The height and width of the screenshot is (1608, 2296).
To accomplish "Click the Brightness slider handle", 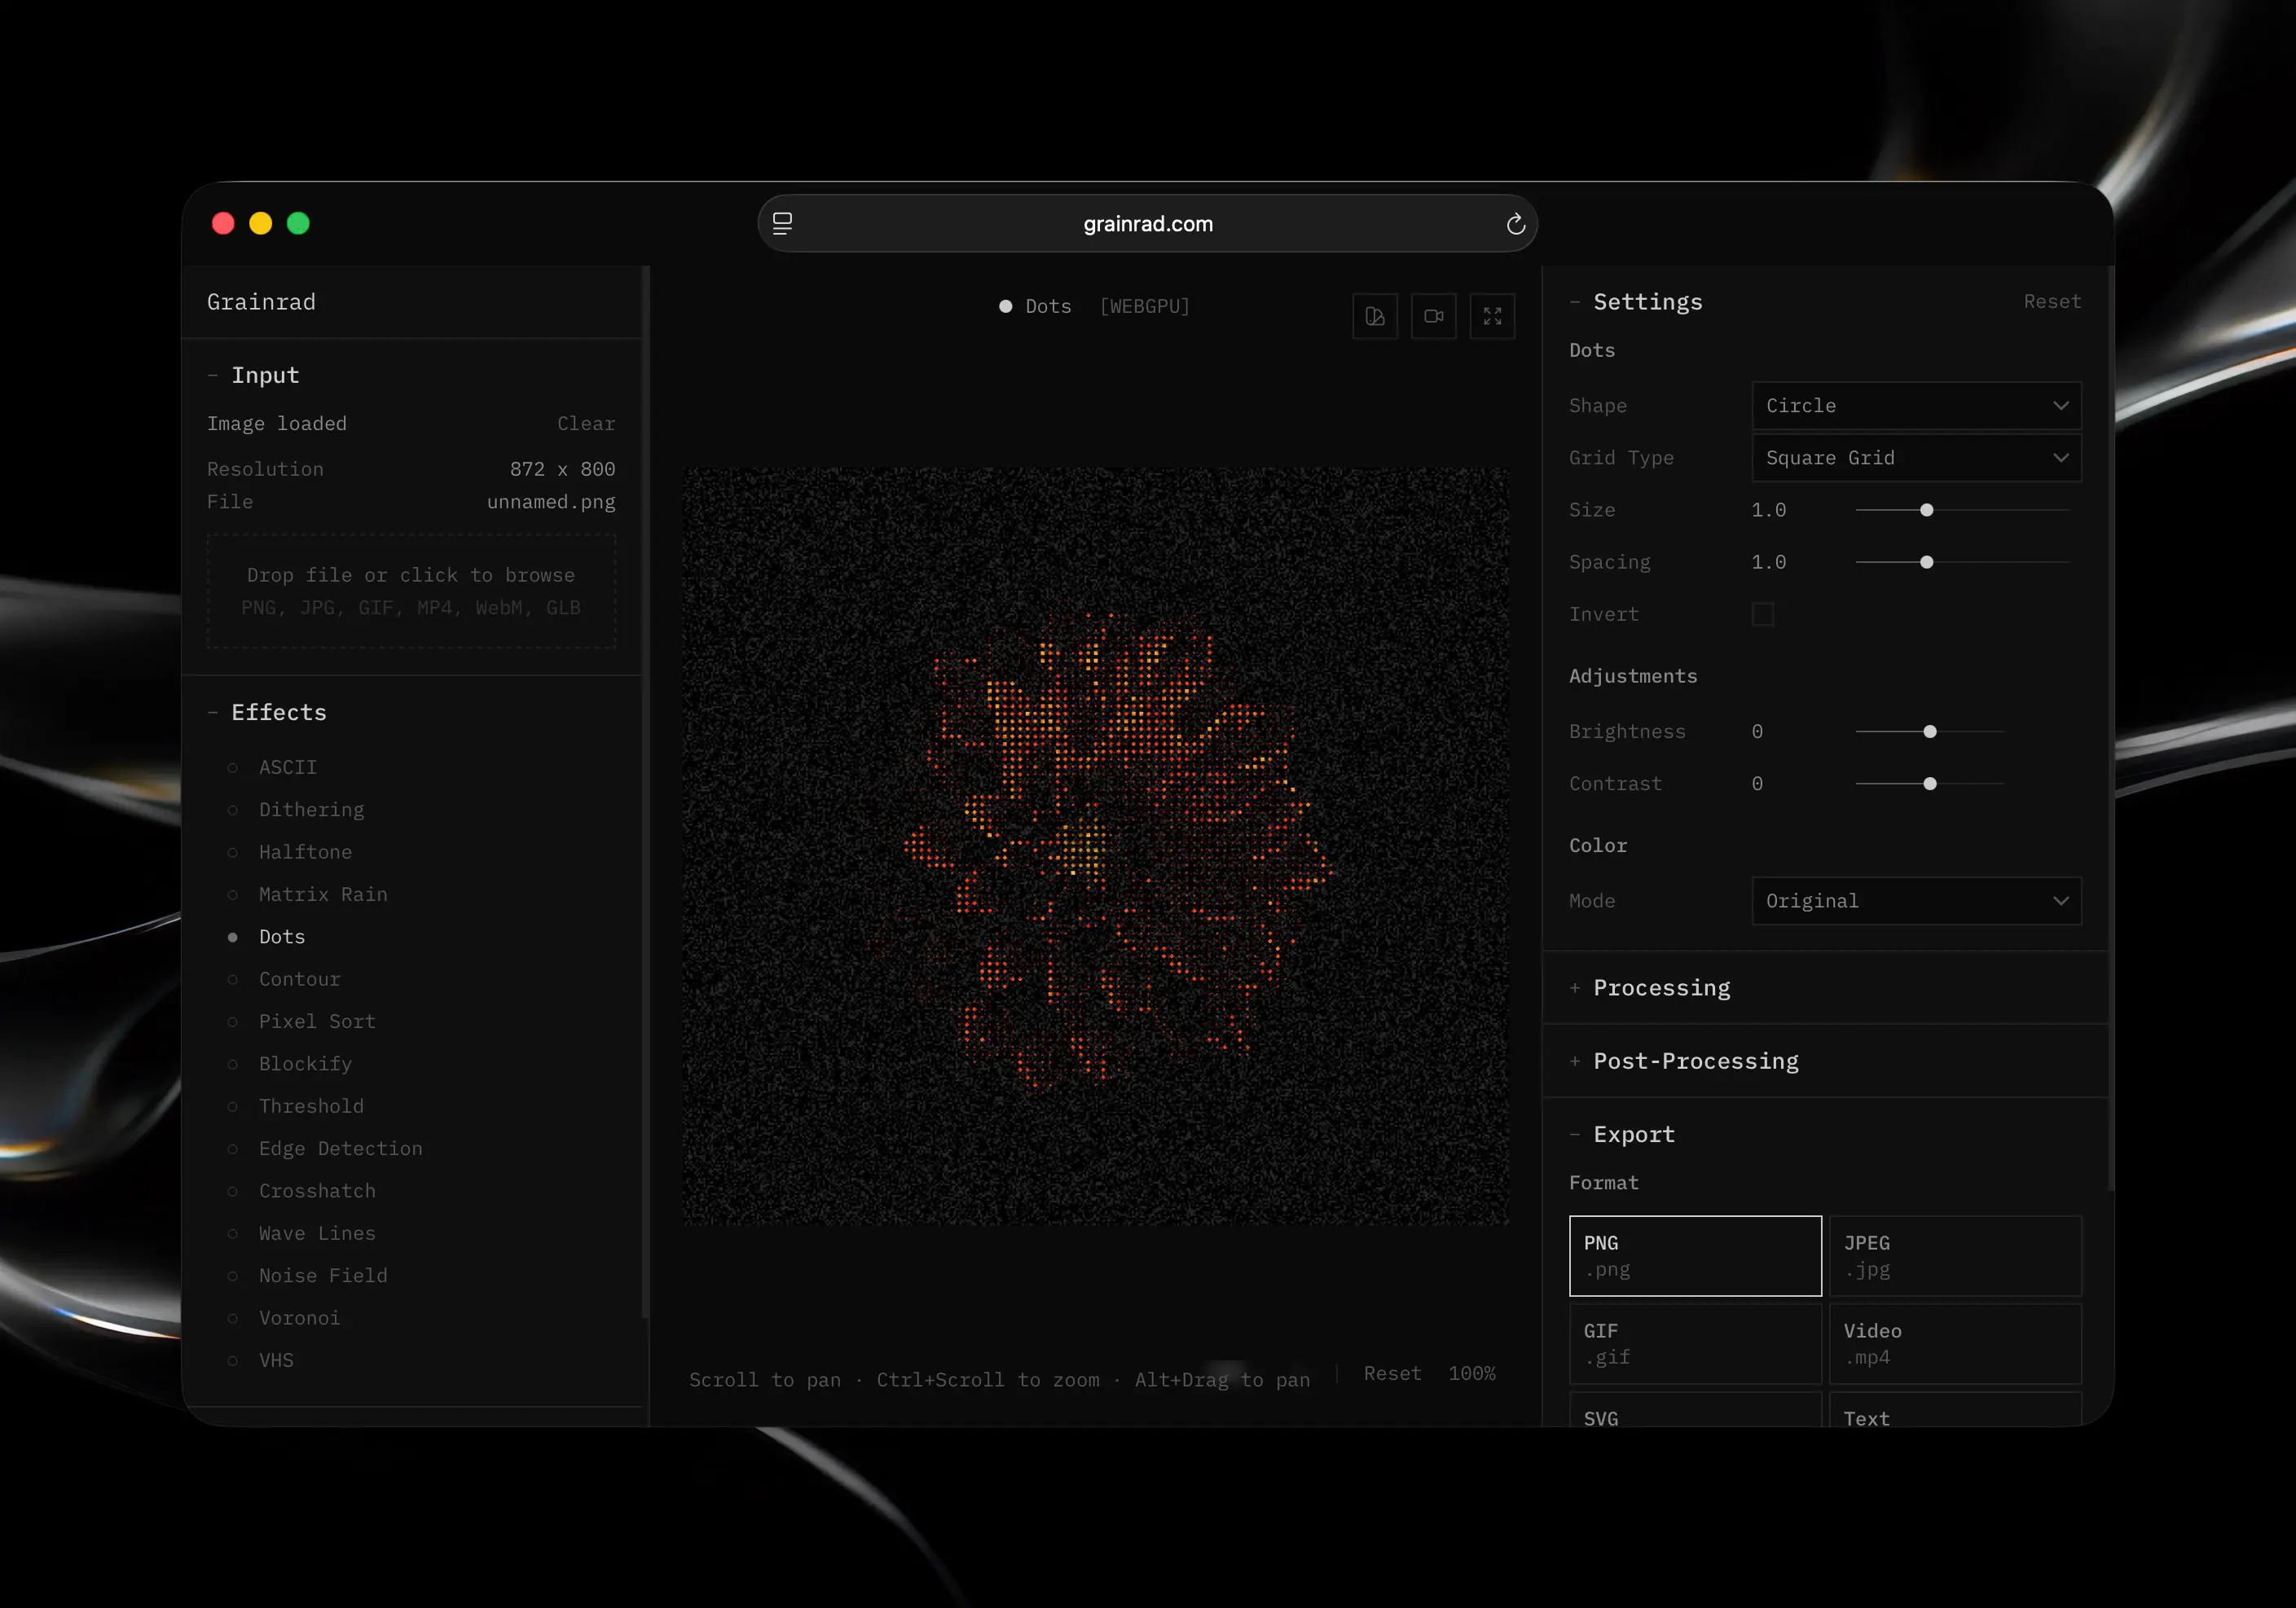I will (1930, 732).
